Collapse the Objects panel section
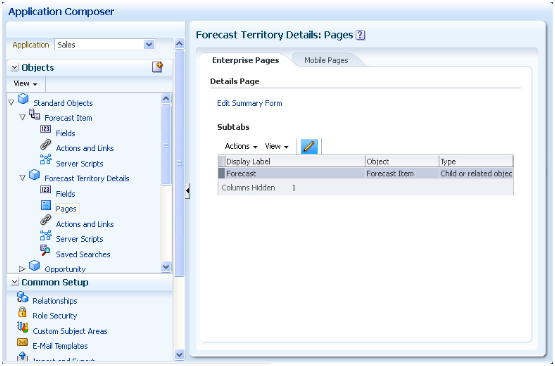Viewport: 555px width, 366px height. coord(15,67)
